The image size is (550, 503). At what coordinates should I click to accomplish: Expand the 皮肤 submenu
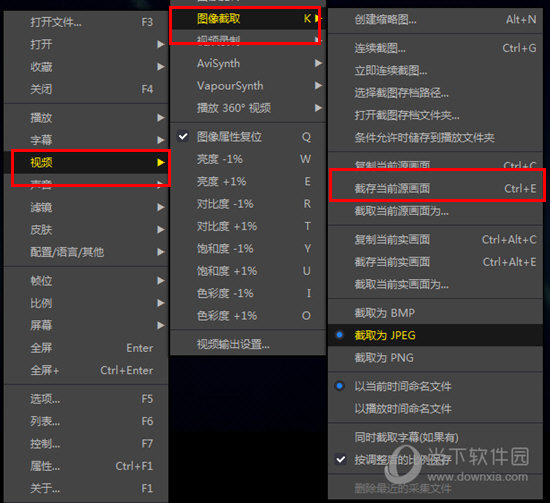tap(86, 230)
